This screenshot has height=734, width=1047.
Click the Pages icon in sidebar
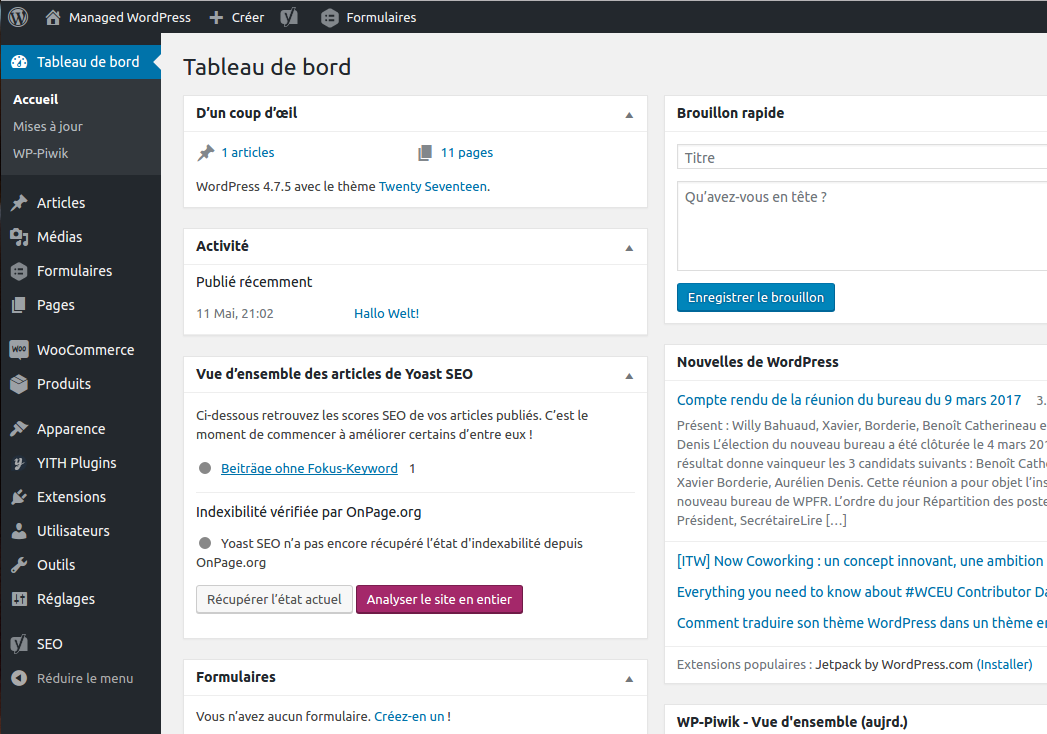(19, 305)
